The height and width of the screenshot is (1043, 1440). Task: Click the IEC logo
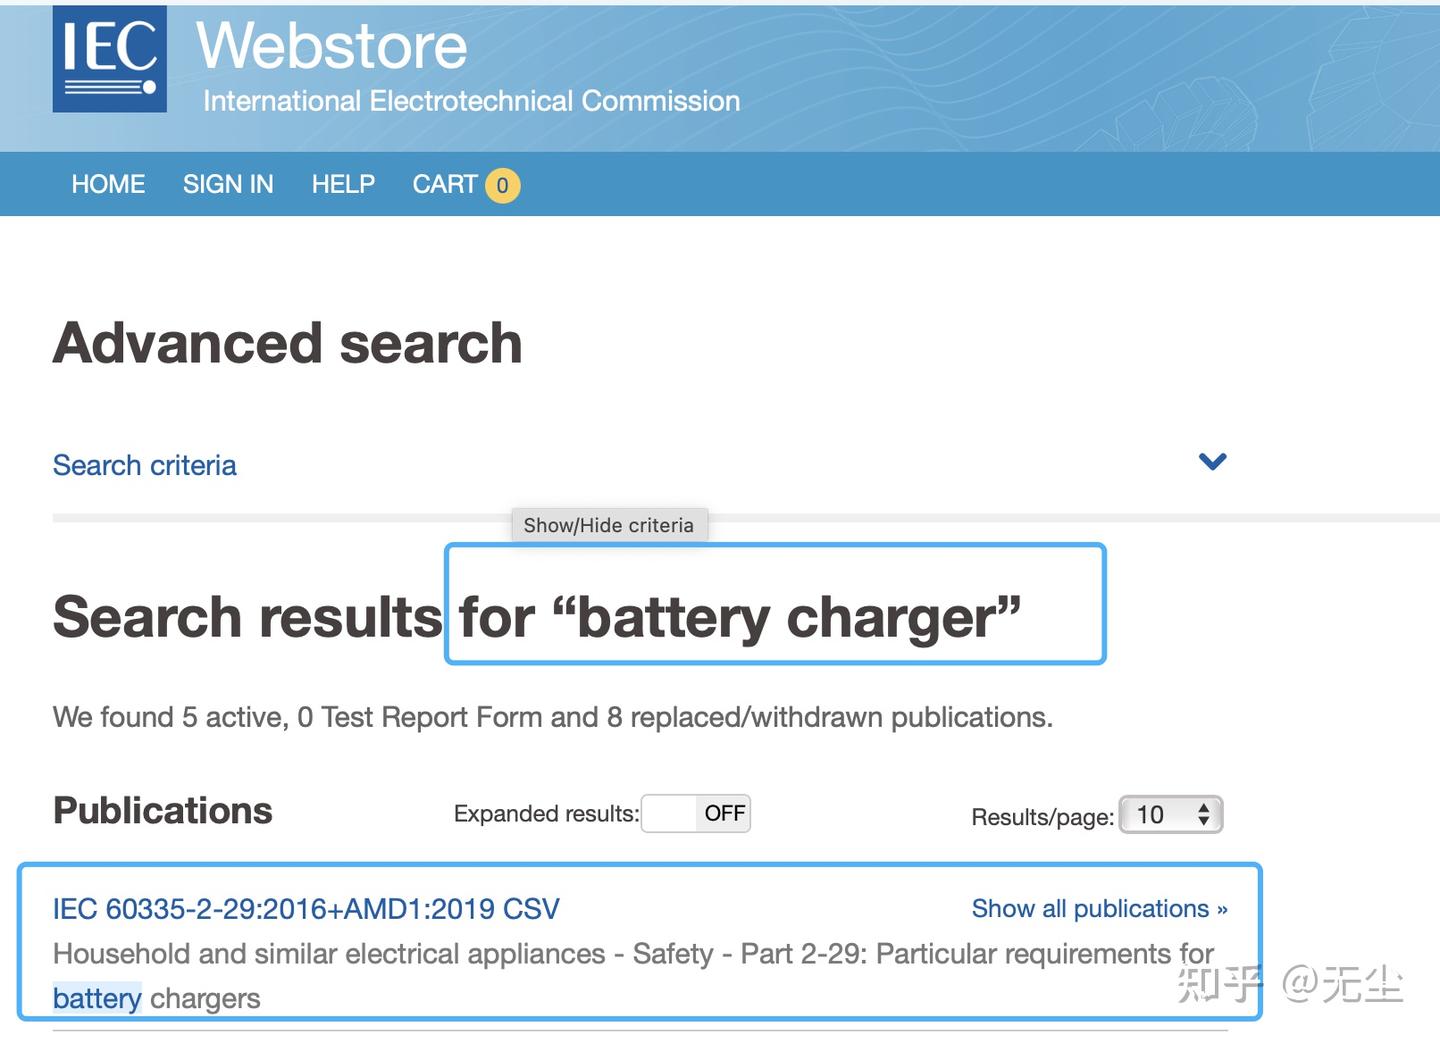[x=109, y=58]
